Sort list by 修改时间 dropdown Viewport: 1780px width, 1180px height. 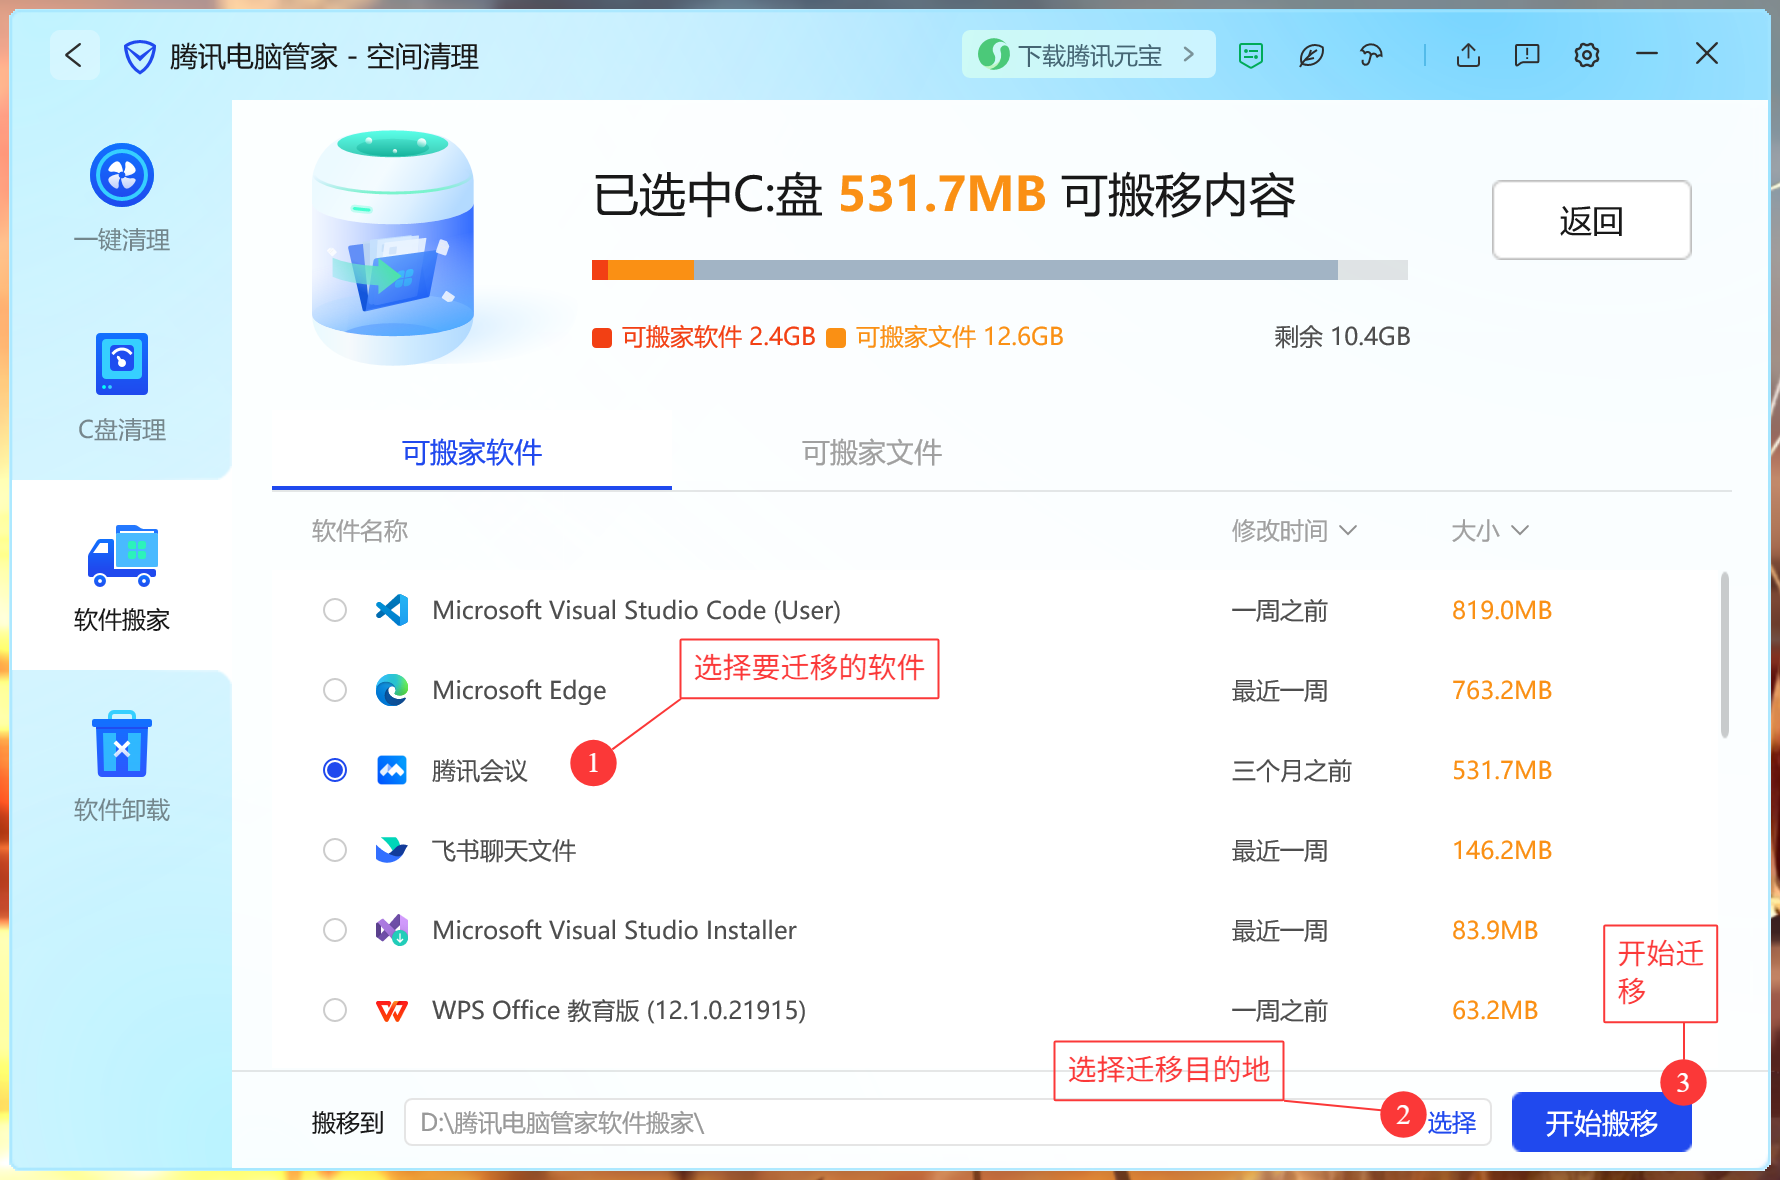click(1293, 530)
